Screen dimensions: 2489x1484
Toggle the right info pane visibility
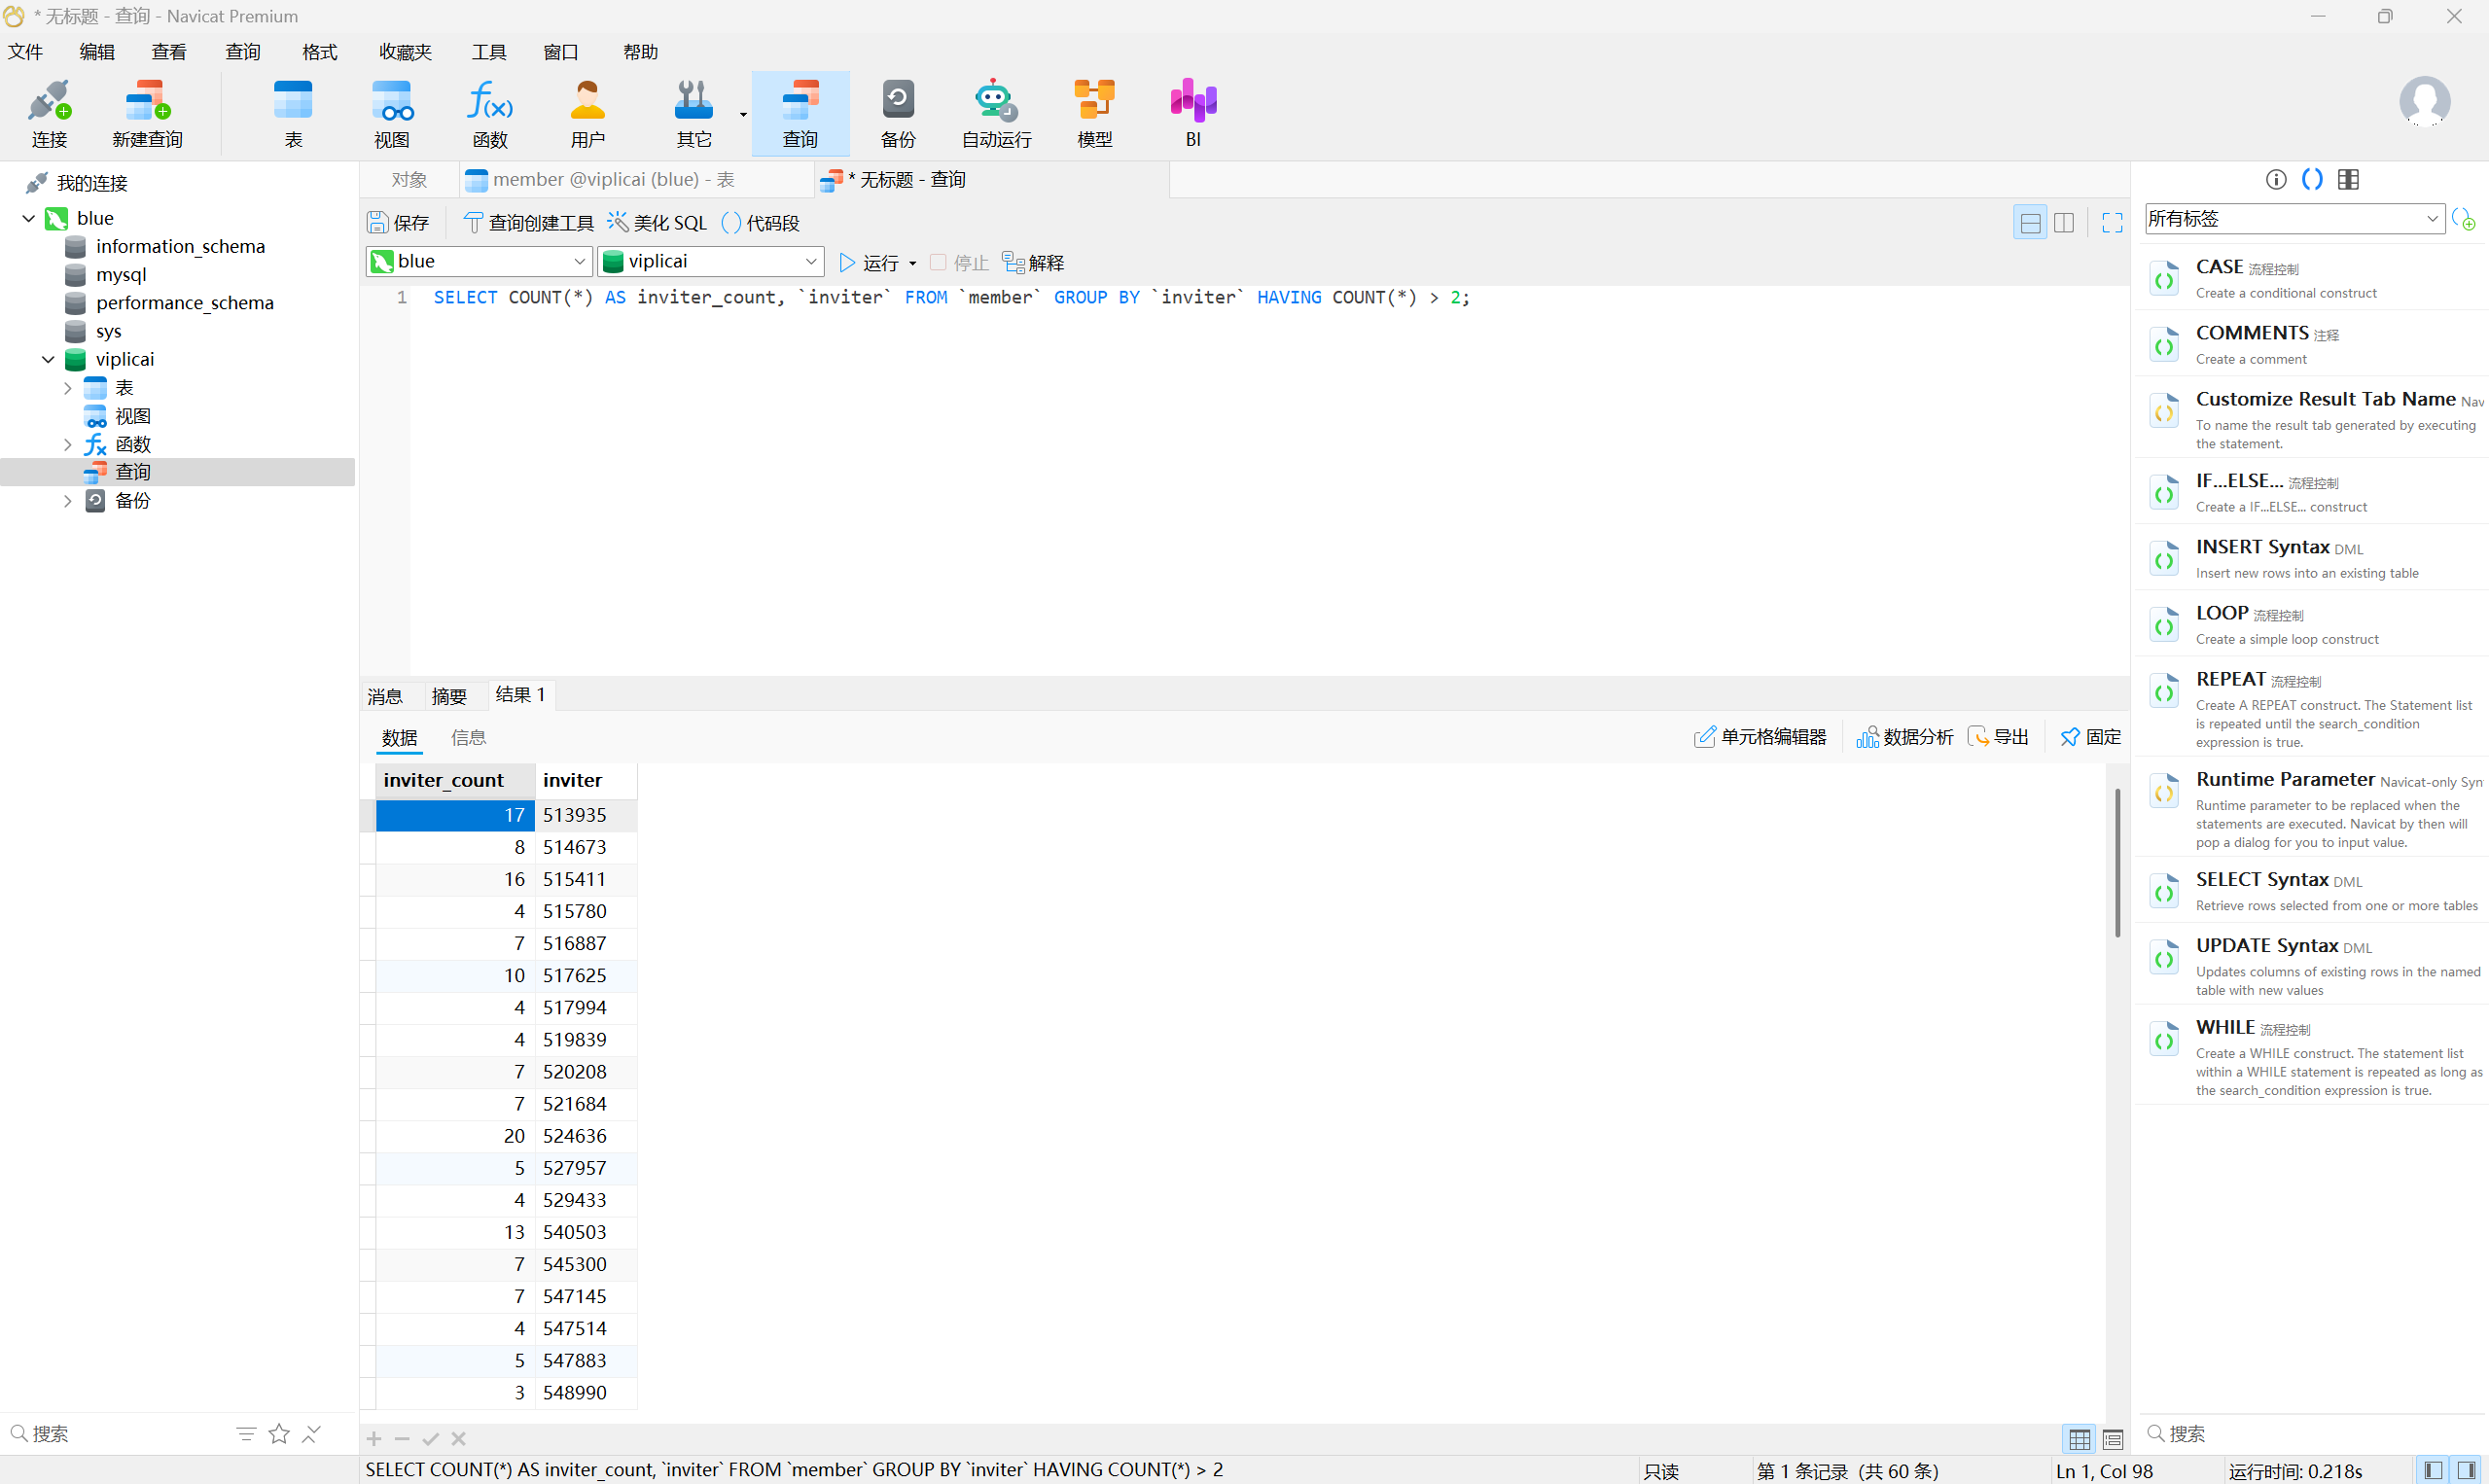tap(2467, 1470)
